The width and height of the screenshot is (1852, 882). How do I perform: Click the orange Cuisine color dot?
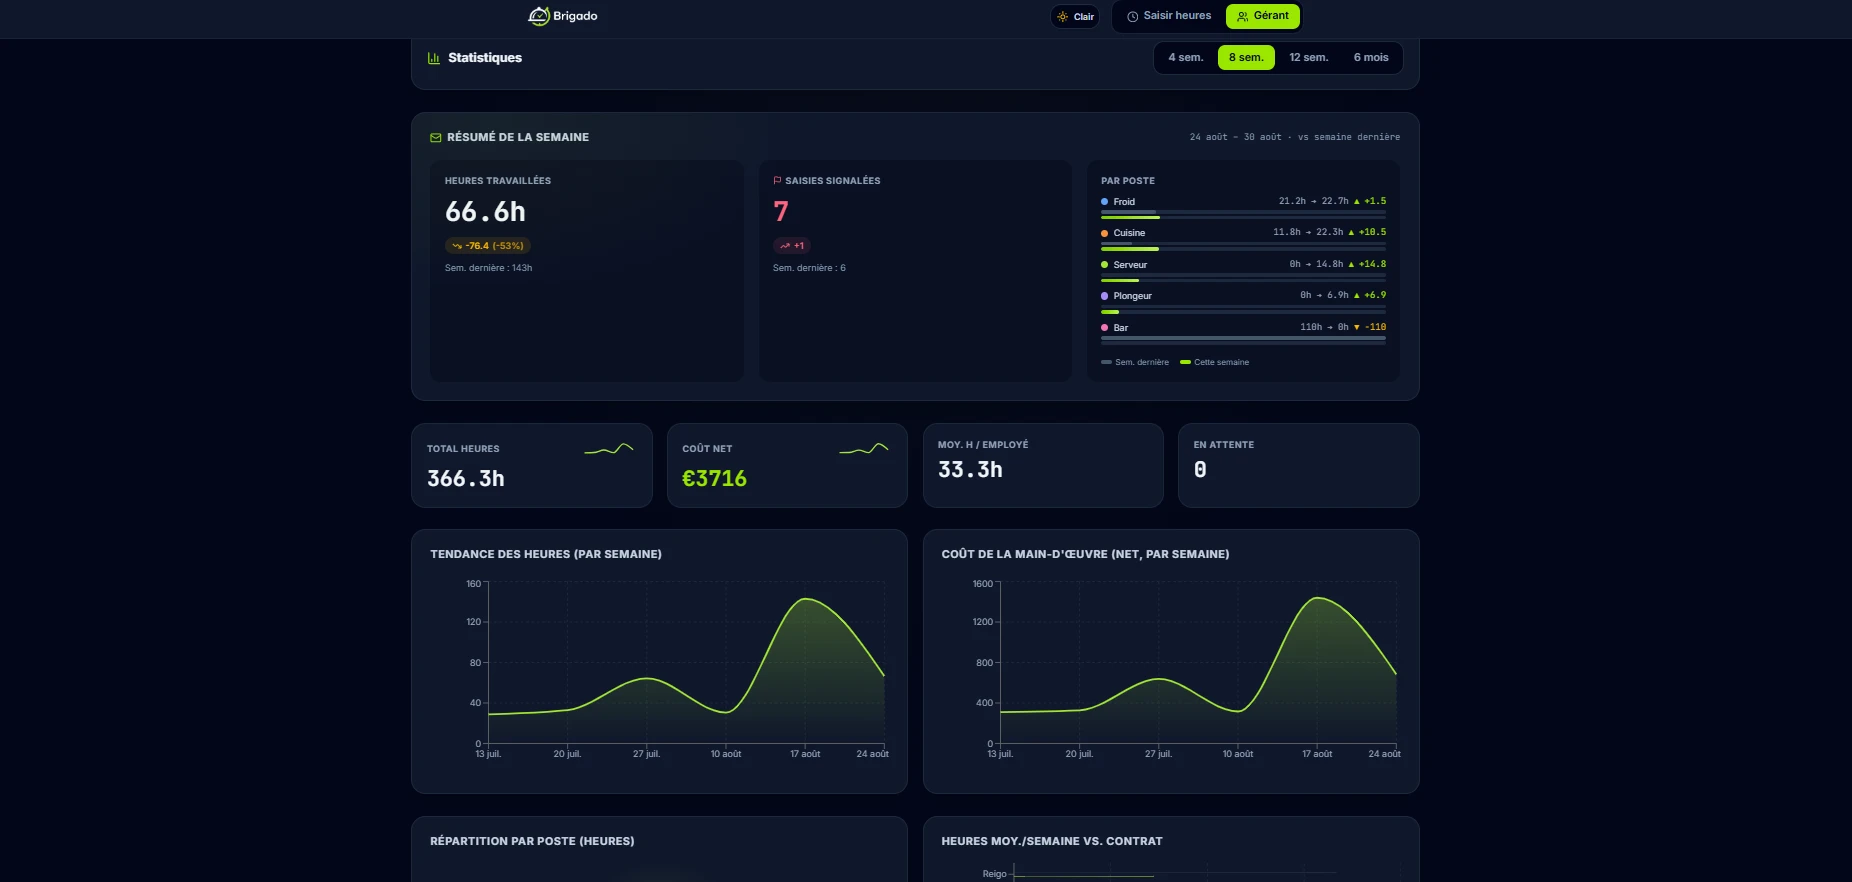pyautogui.click(x=1104, y=233)
